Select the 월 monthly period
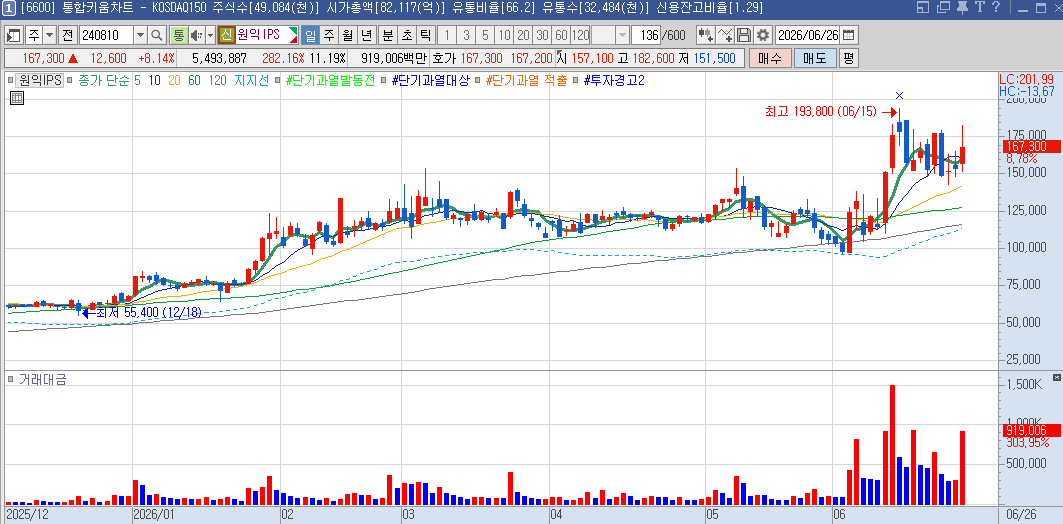 (x=348, y=35)
